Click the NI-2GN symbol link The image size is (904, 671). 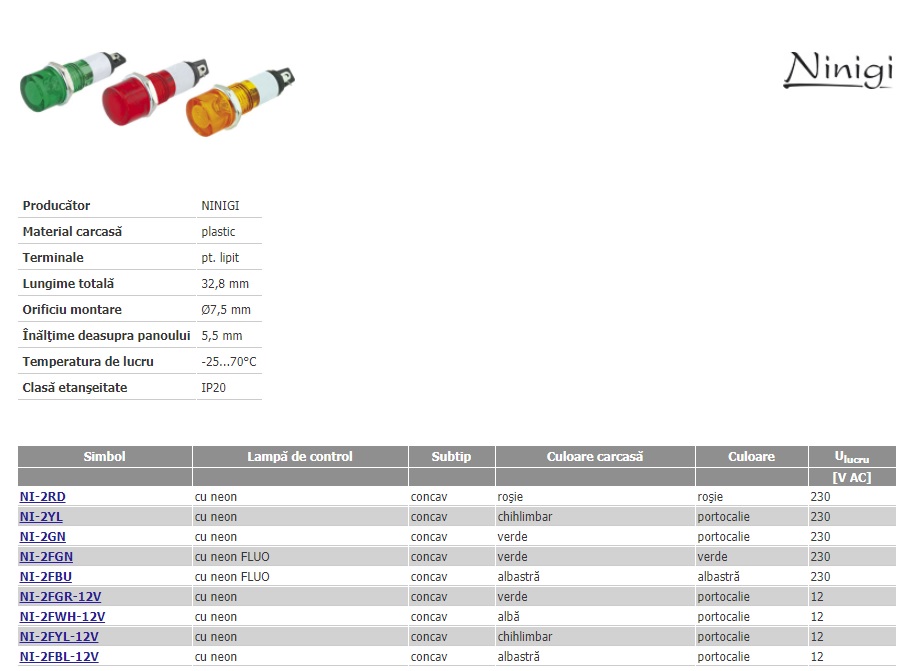pos(43,537)
